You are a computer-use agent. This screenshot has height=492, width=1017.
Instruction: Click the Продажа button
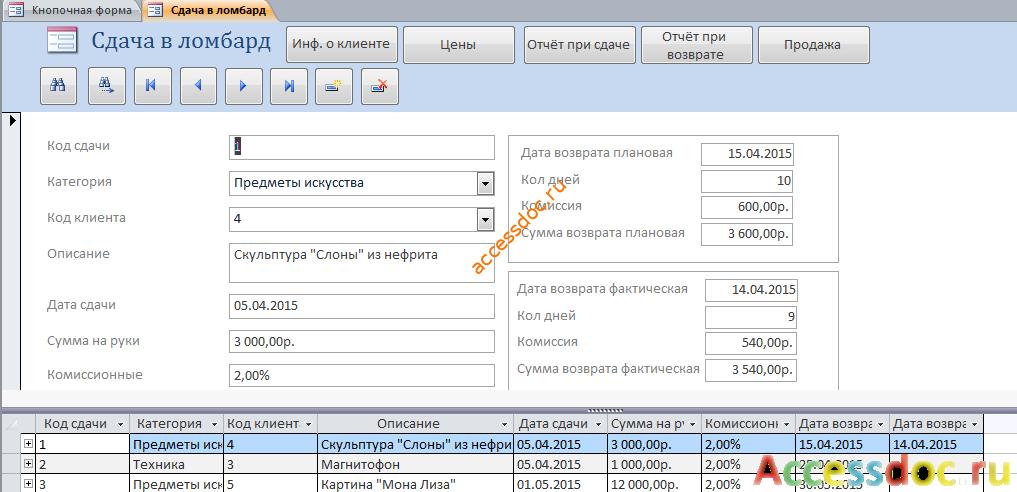pos(813,45)
